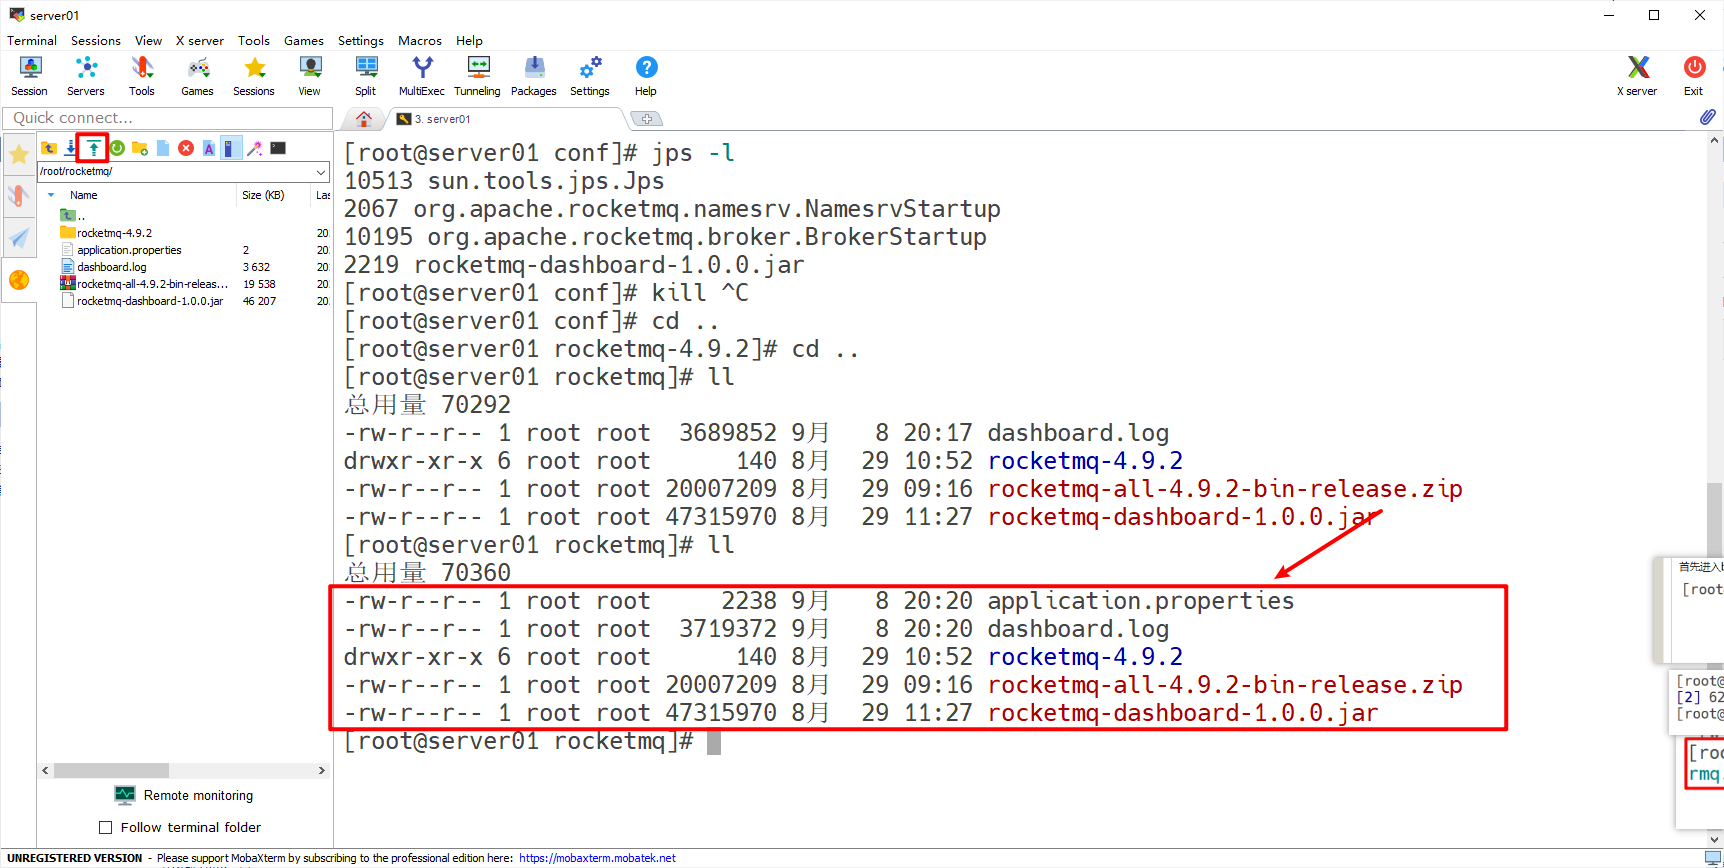Expand the /root/rocketmq/ path dropdown
This screenshot has height=868, width=1724.
coord(321,171)
